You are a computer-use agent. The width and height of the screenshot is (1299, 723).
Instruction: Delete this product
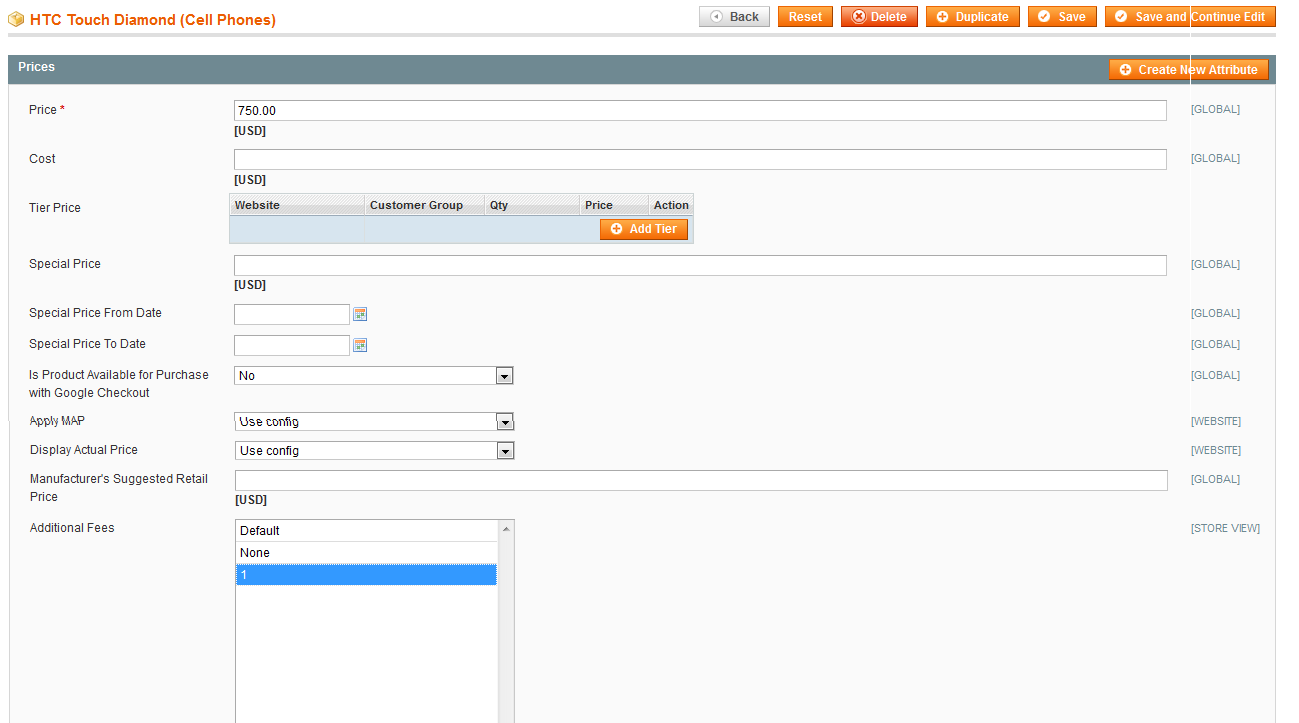[x=879, y=17]
